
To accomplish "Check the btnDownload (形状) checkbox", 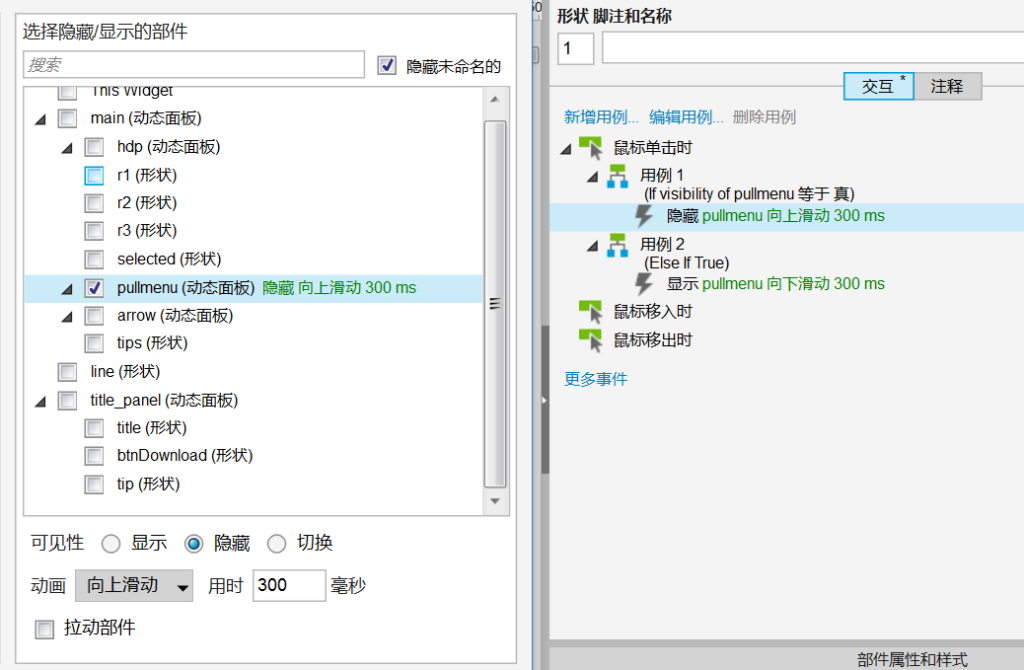I will (94, 456).
